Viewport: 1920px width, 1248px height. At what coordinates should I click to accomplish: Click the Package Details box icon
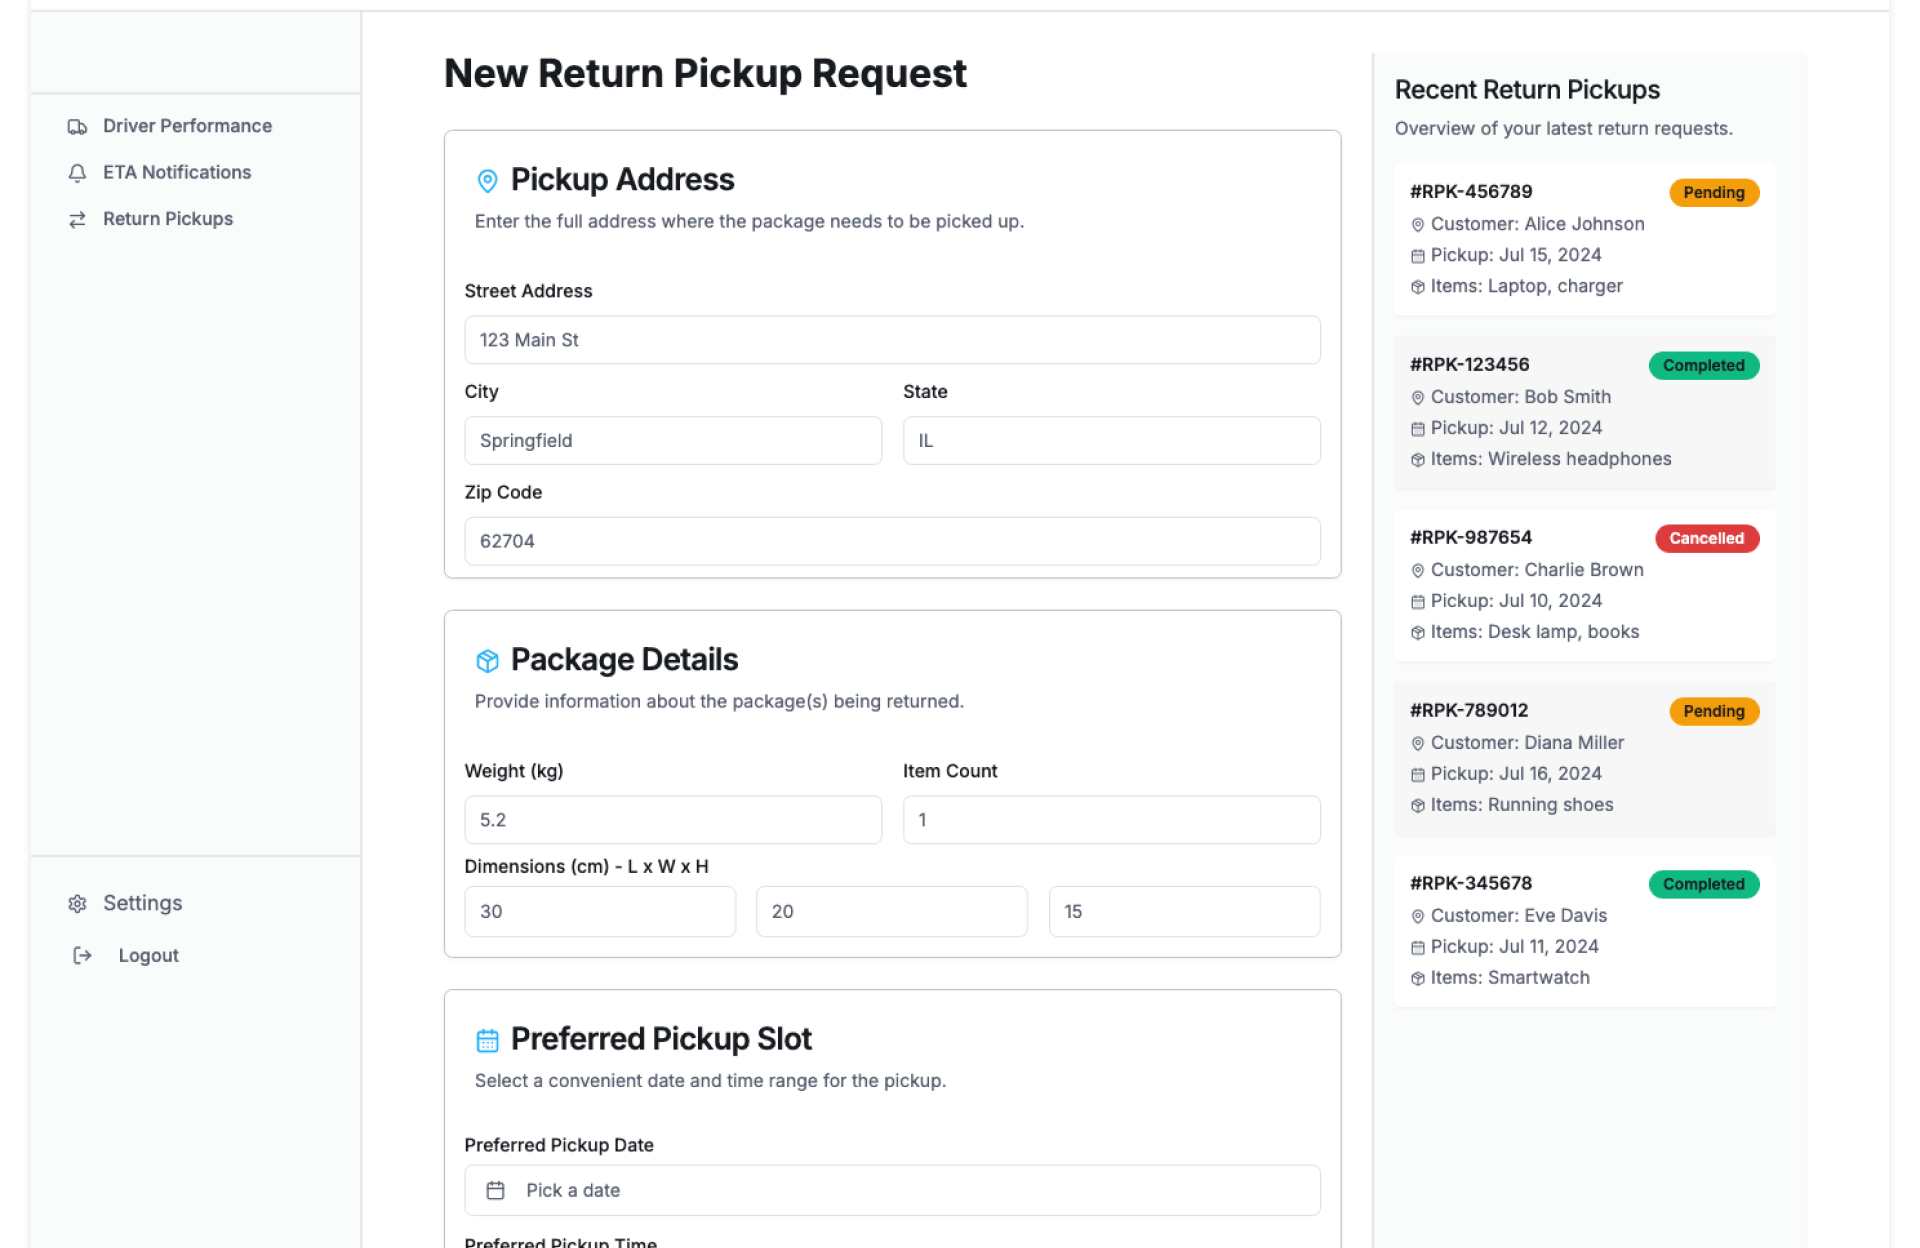487,661
